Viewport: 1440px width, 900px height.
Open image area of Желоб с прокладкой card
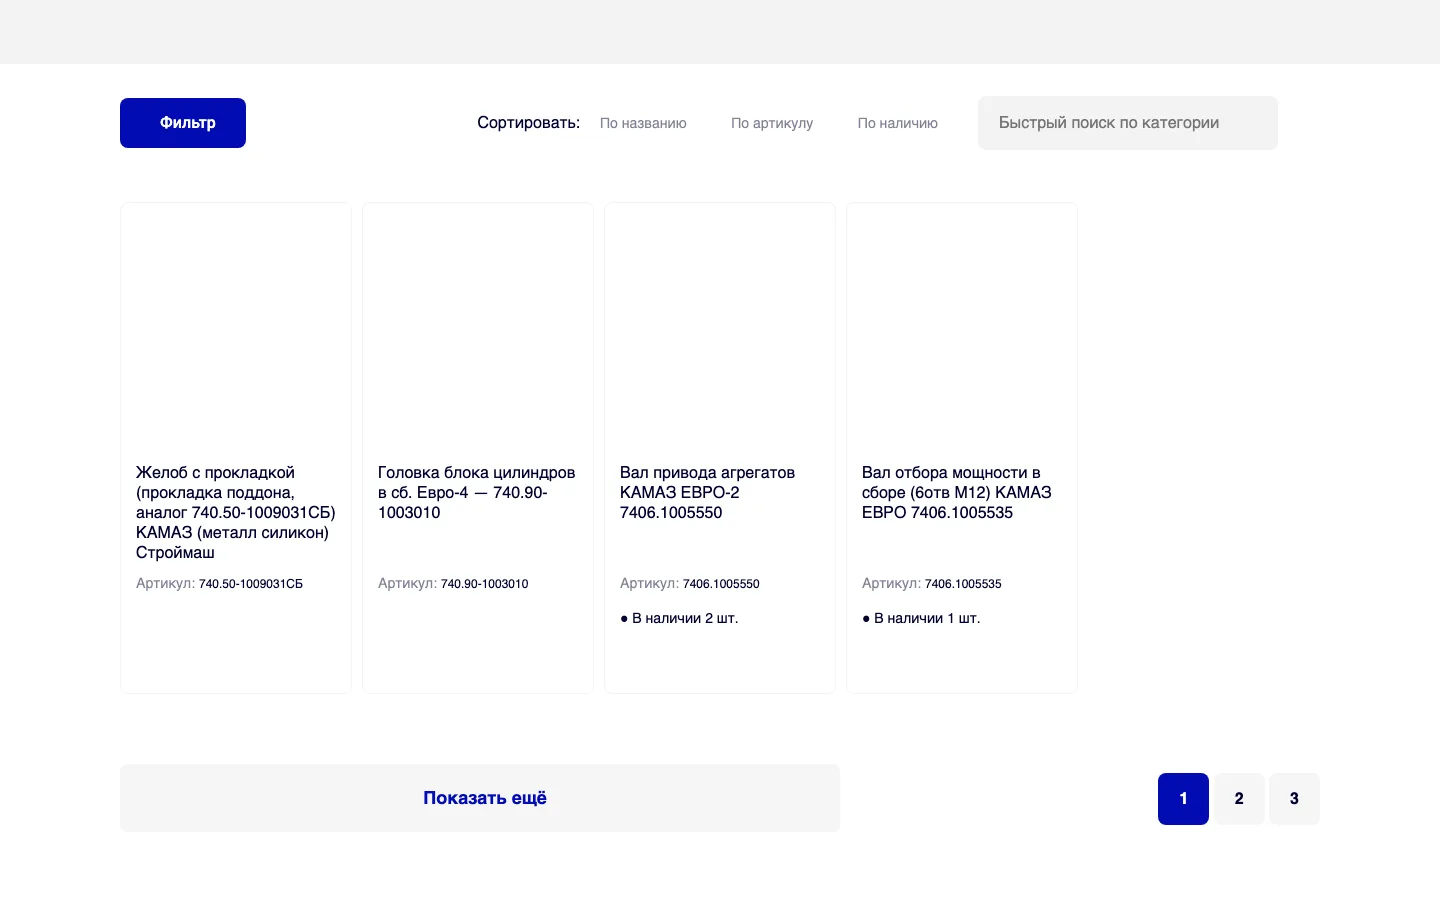[236, 330]
